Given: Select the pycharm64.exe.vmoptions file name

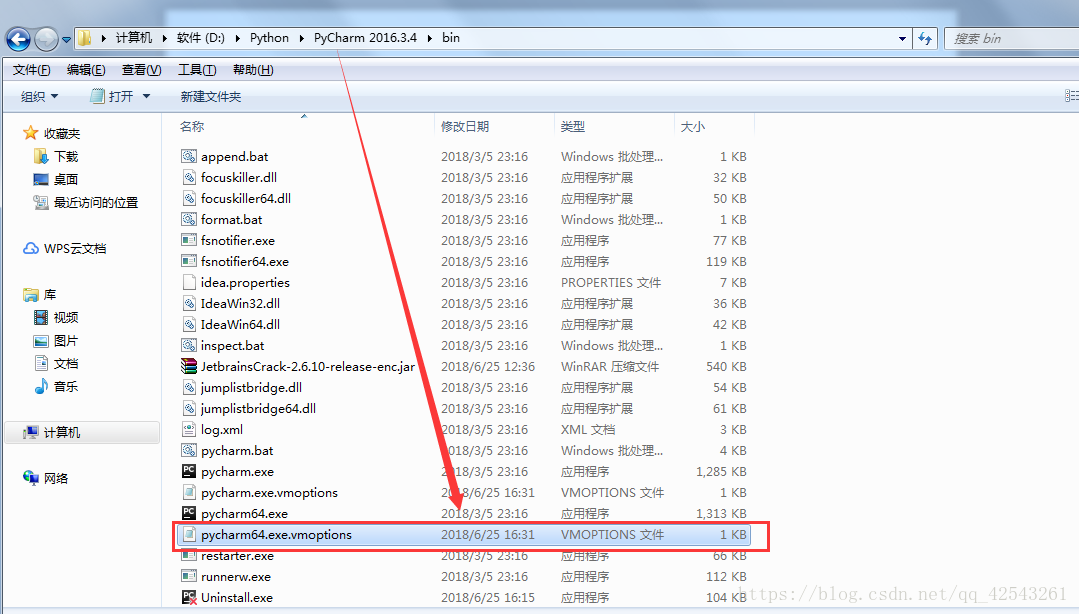Looking at the screenshot, I should click(x=276, y=535).
